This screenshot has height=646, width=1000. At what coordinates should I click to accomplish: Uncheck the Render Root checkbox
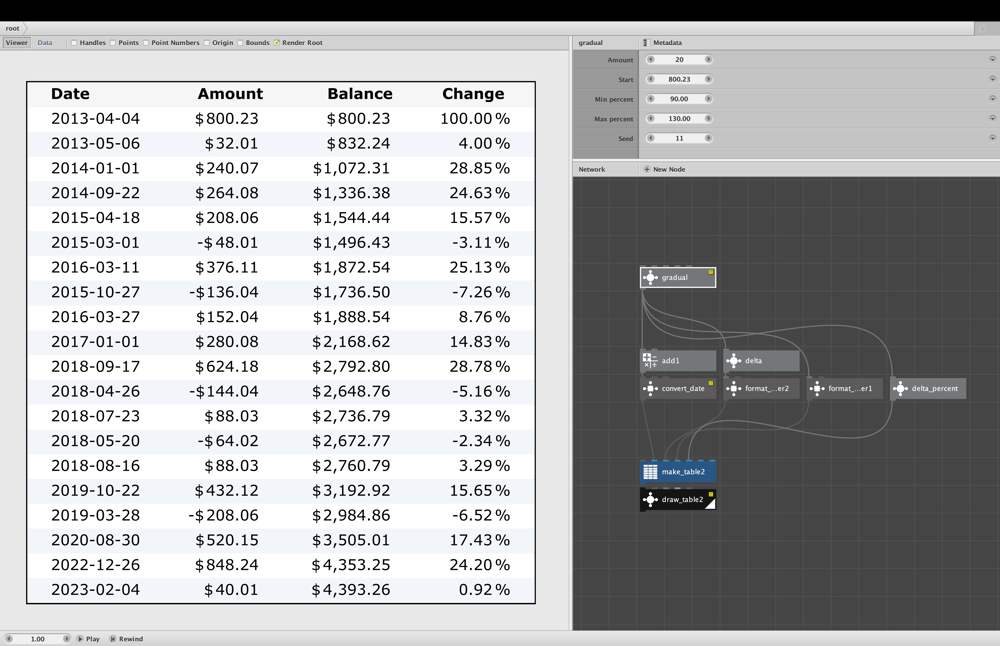(277, 43)
